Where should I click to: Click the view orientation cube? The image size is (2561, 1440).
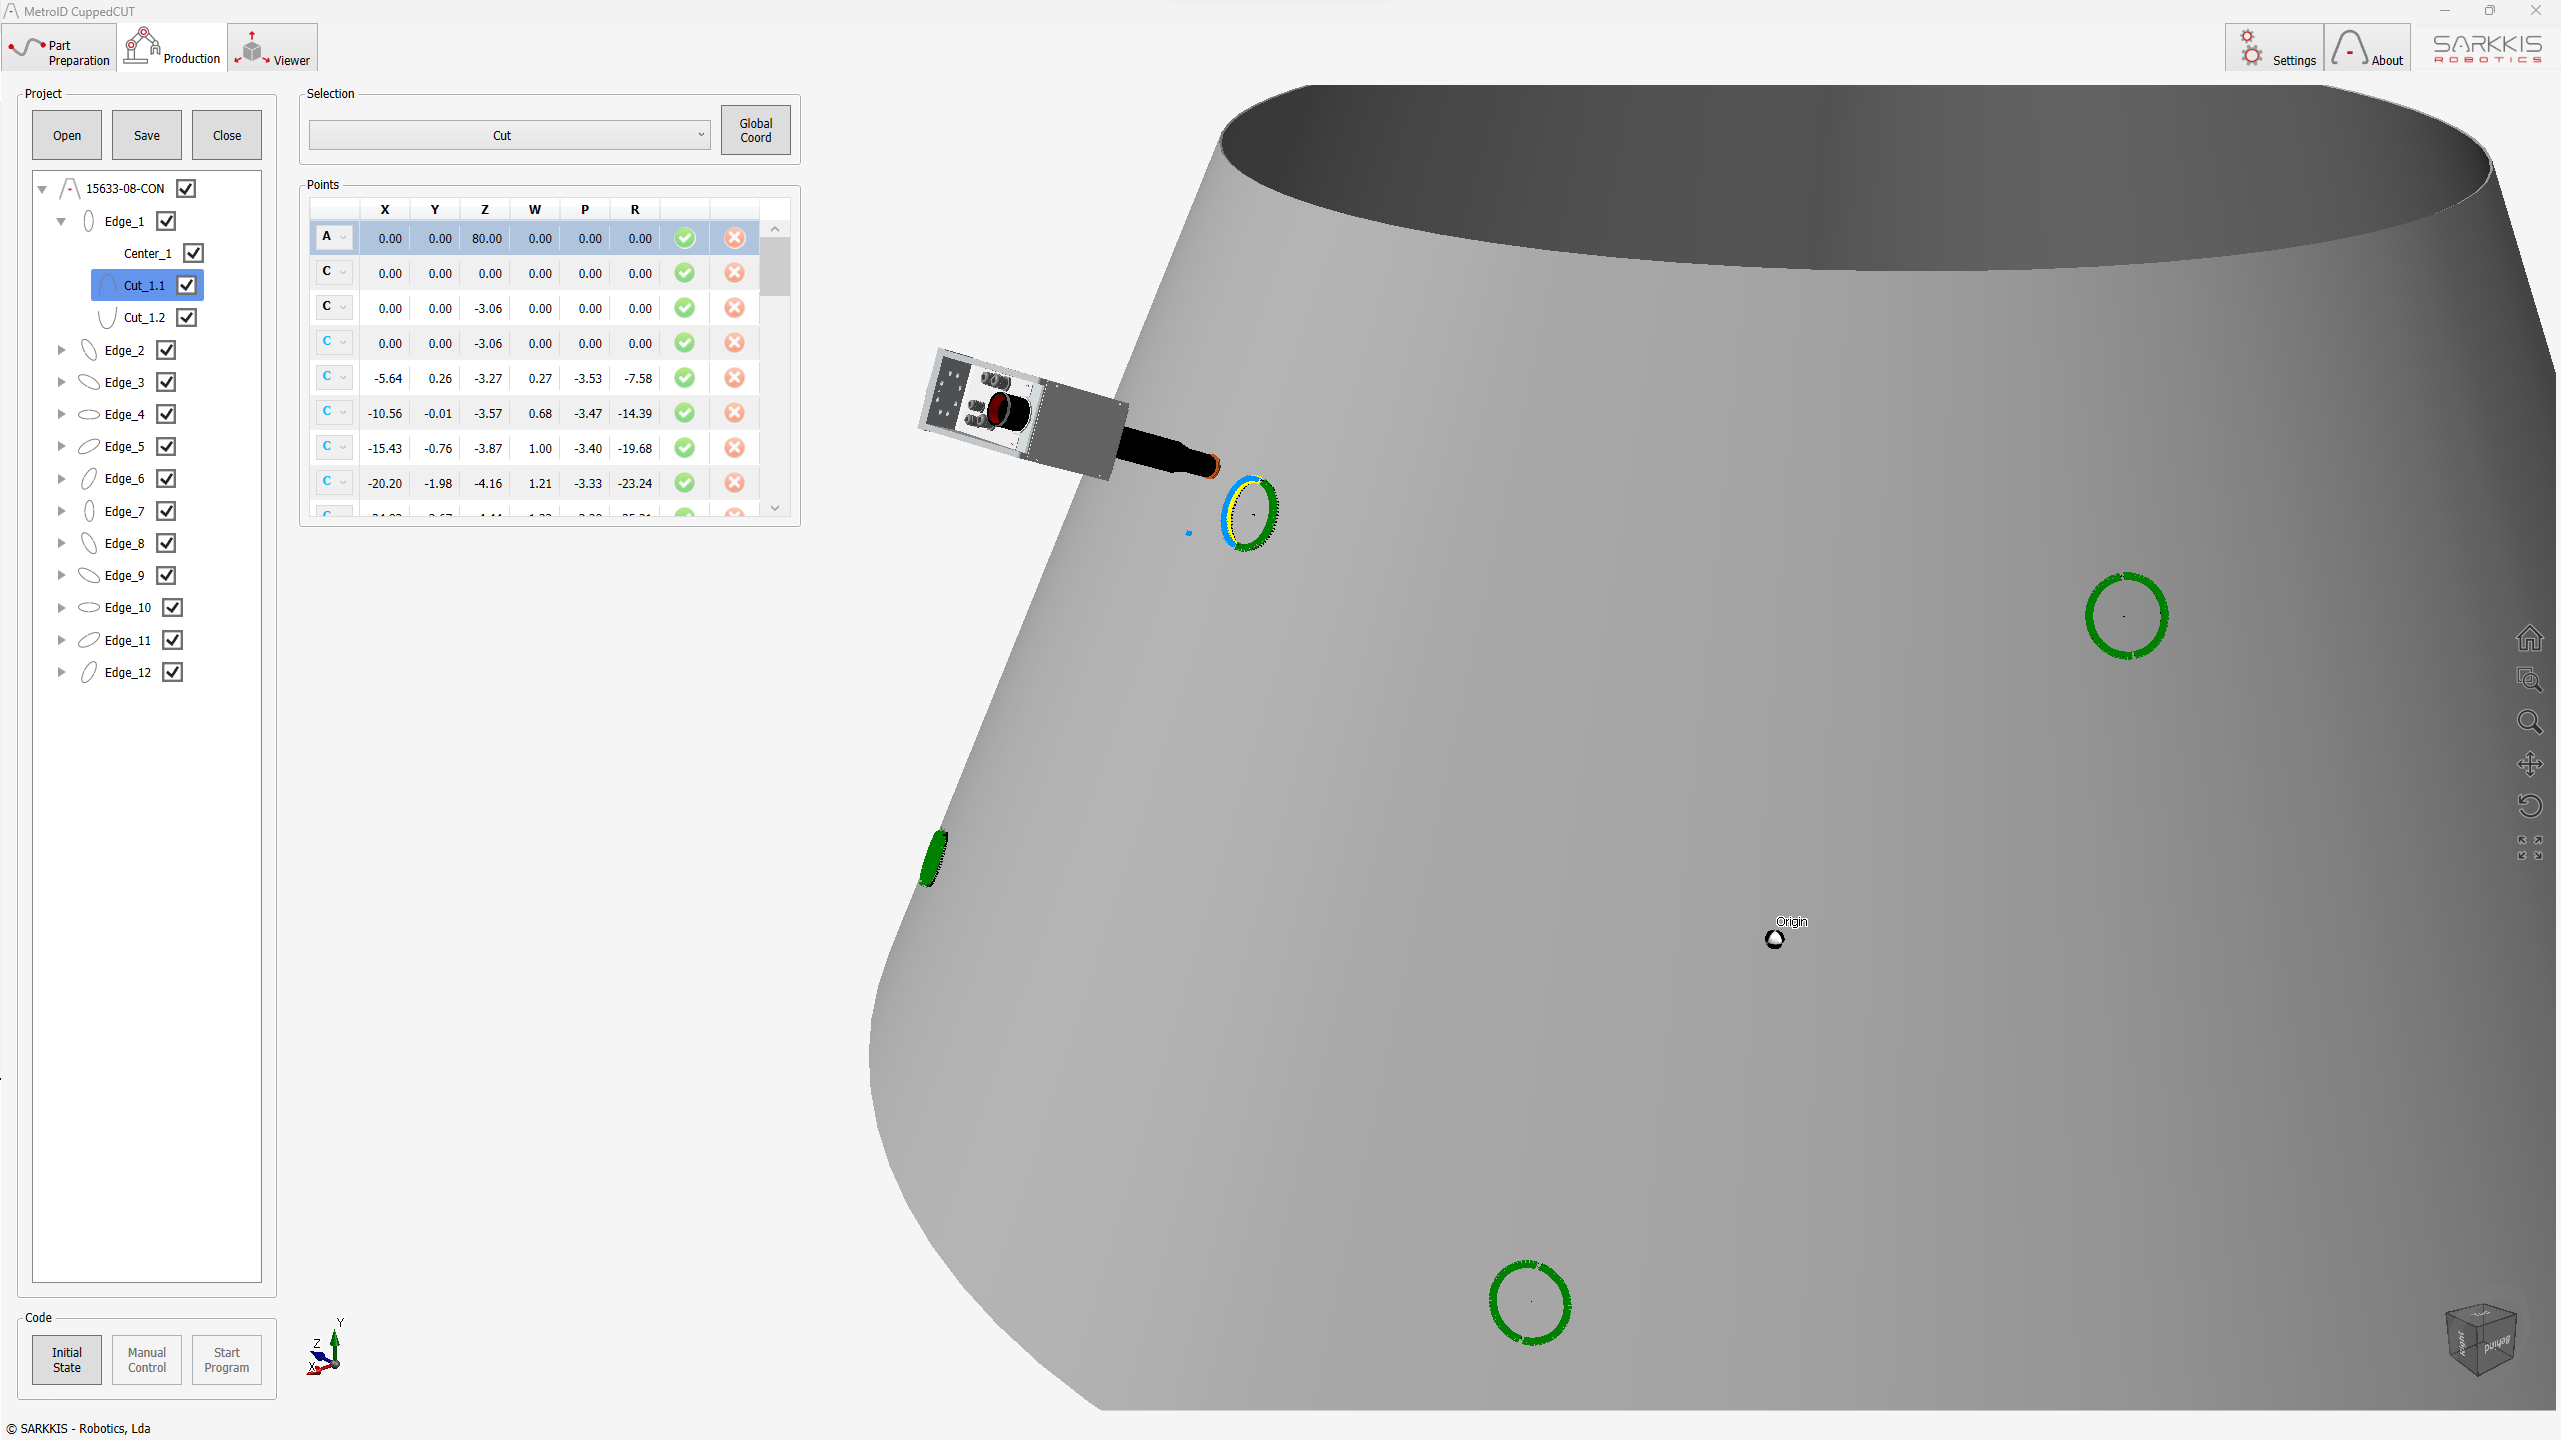click(2480, 1340)
